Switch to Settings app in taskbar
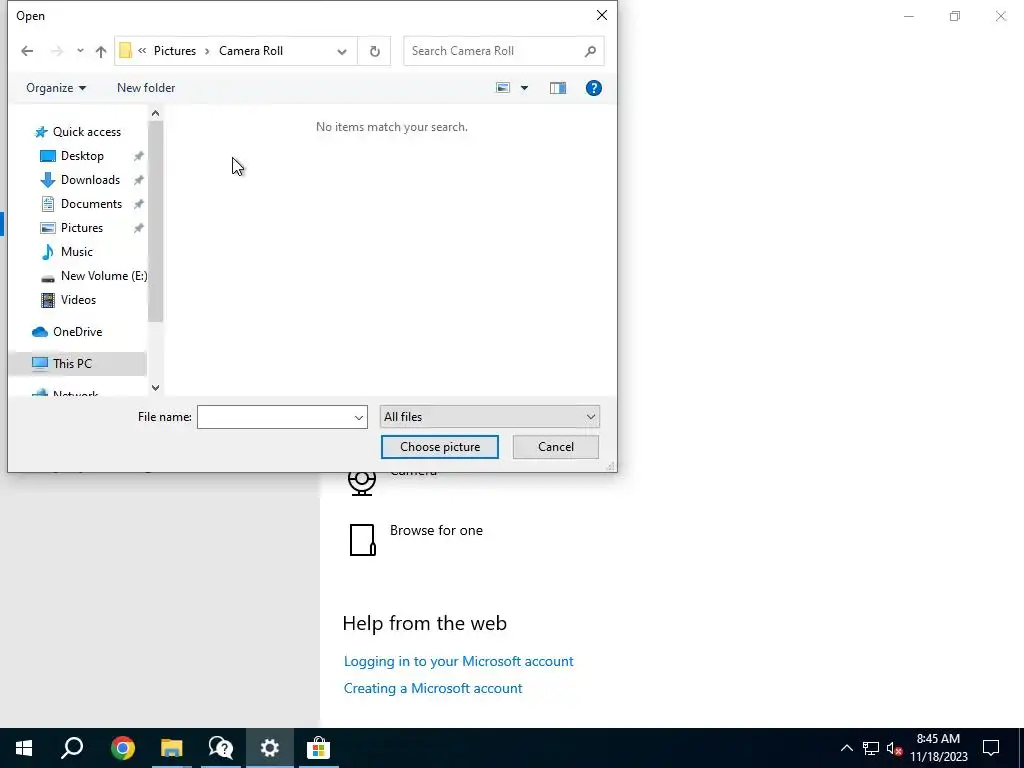Viewport: 1024px width, 768px height. coord(270,748)
